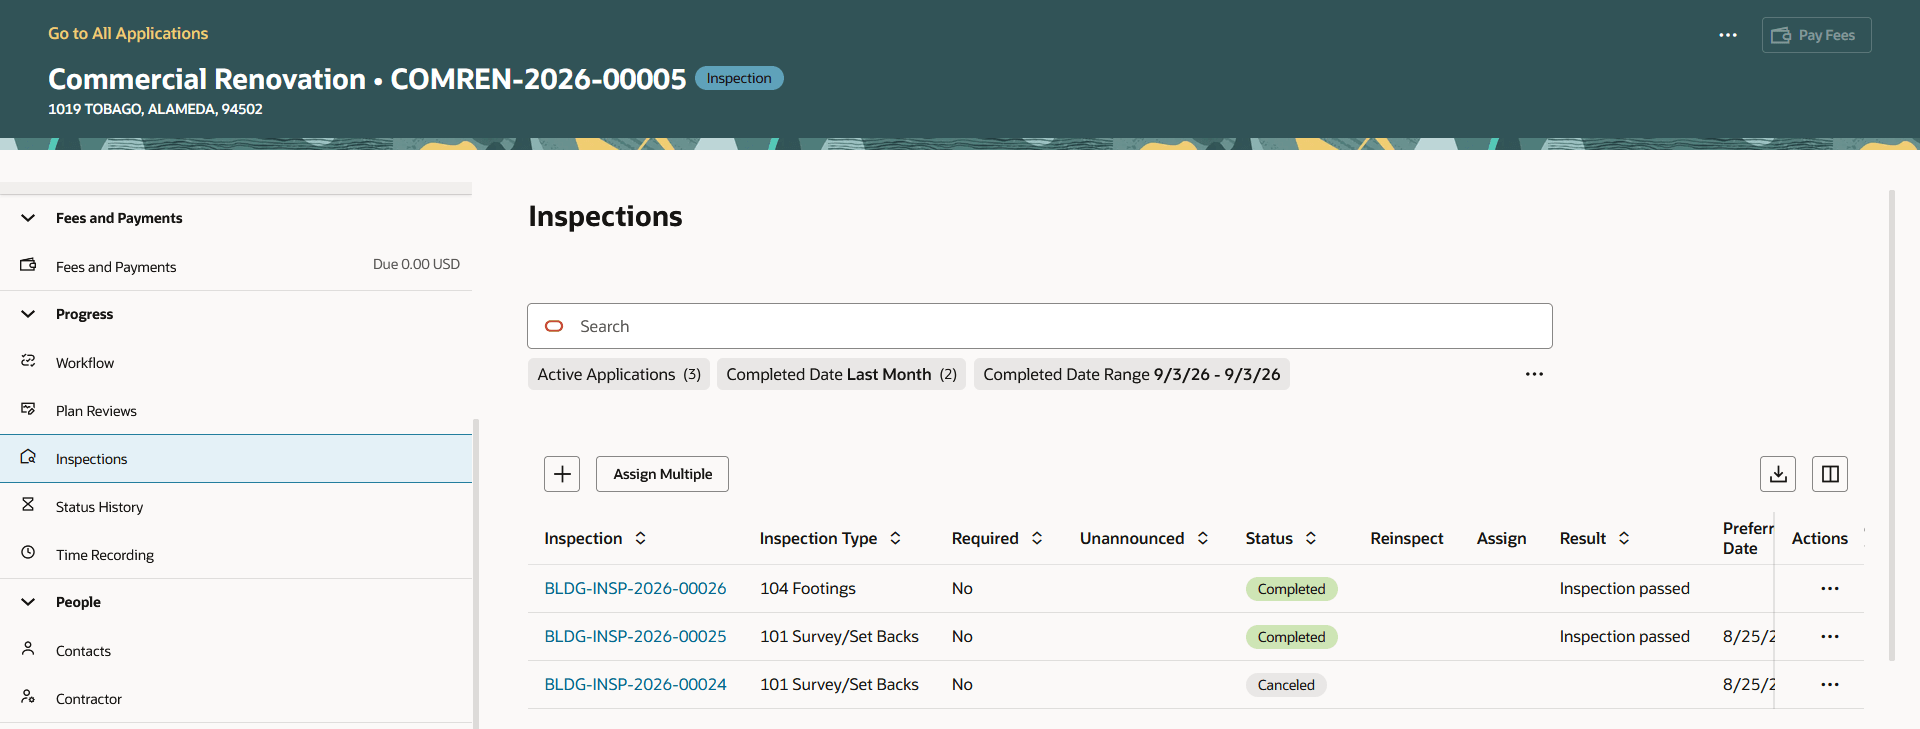Sort by Status column
The image size is (1920, 729).
pyautogui.click(x=1311, y=538)
